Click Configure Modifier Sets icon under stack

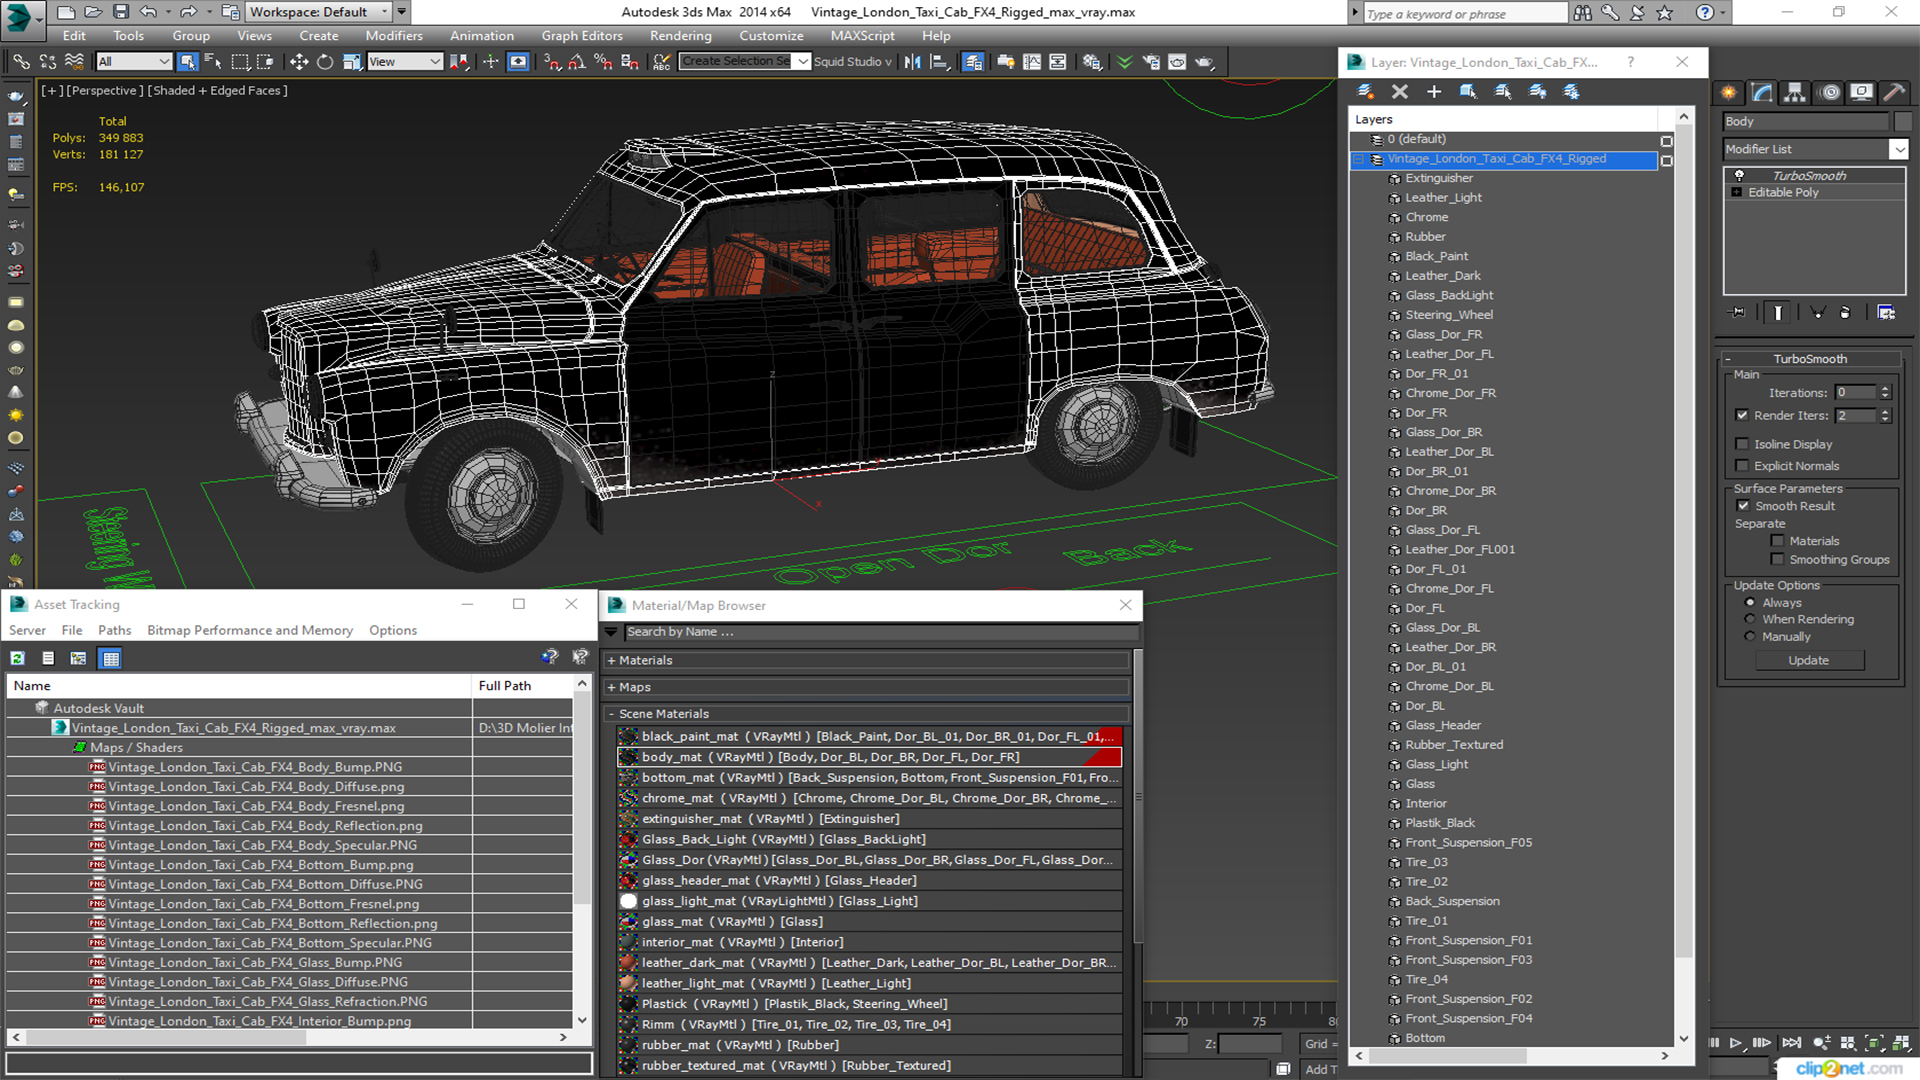[x=1886, y=312]
